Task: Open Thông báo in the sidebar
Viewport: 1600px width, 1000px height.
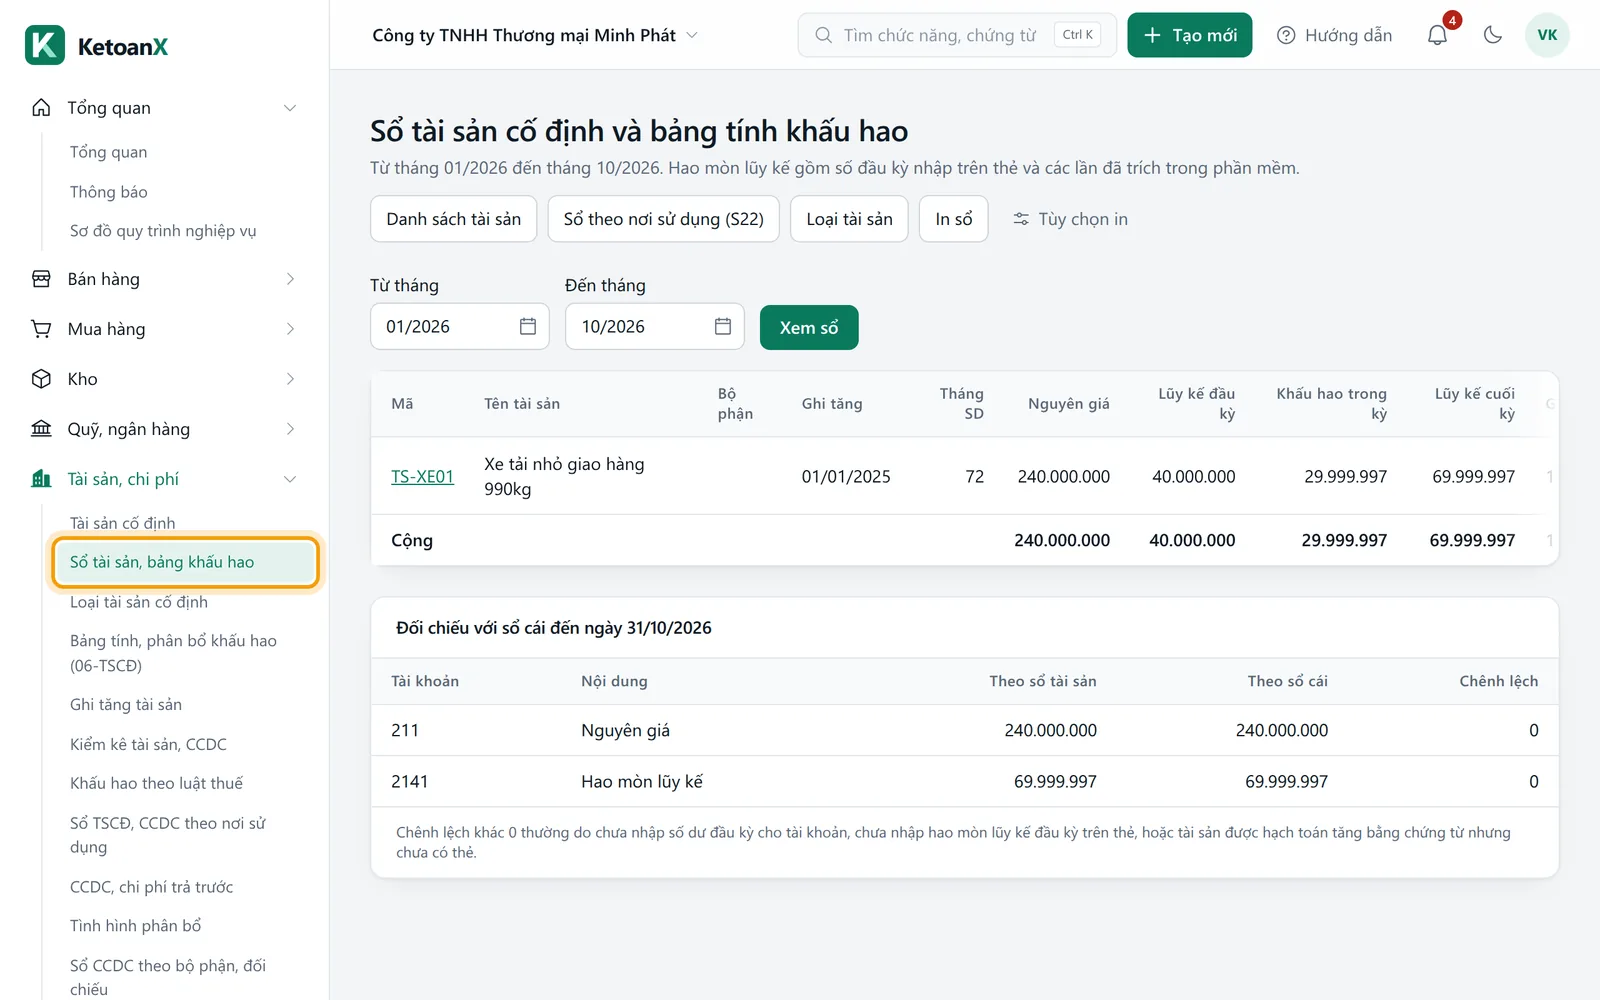Action: pos(109,192)
